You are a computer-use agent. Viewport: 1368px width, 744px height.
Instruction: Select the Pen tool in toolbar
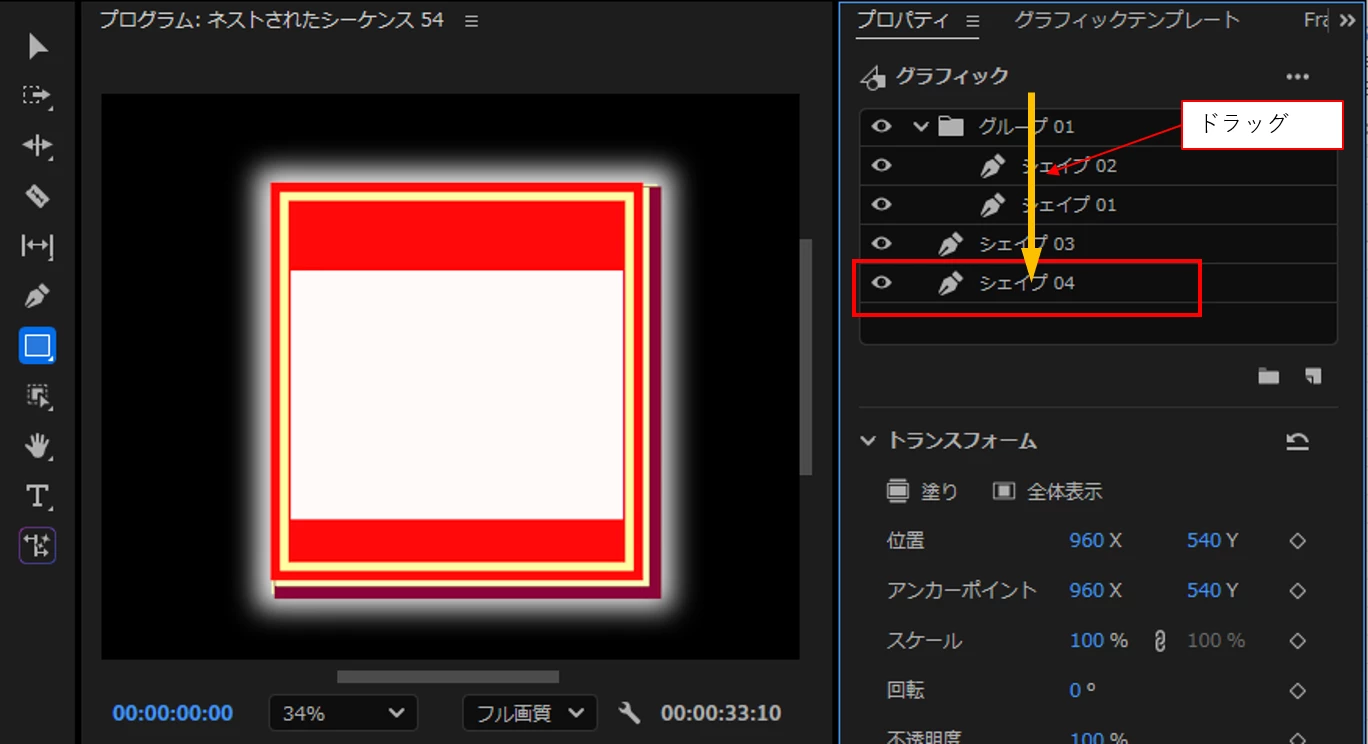coord(37,296)
